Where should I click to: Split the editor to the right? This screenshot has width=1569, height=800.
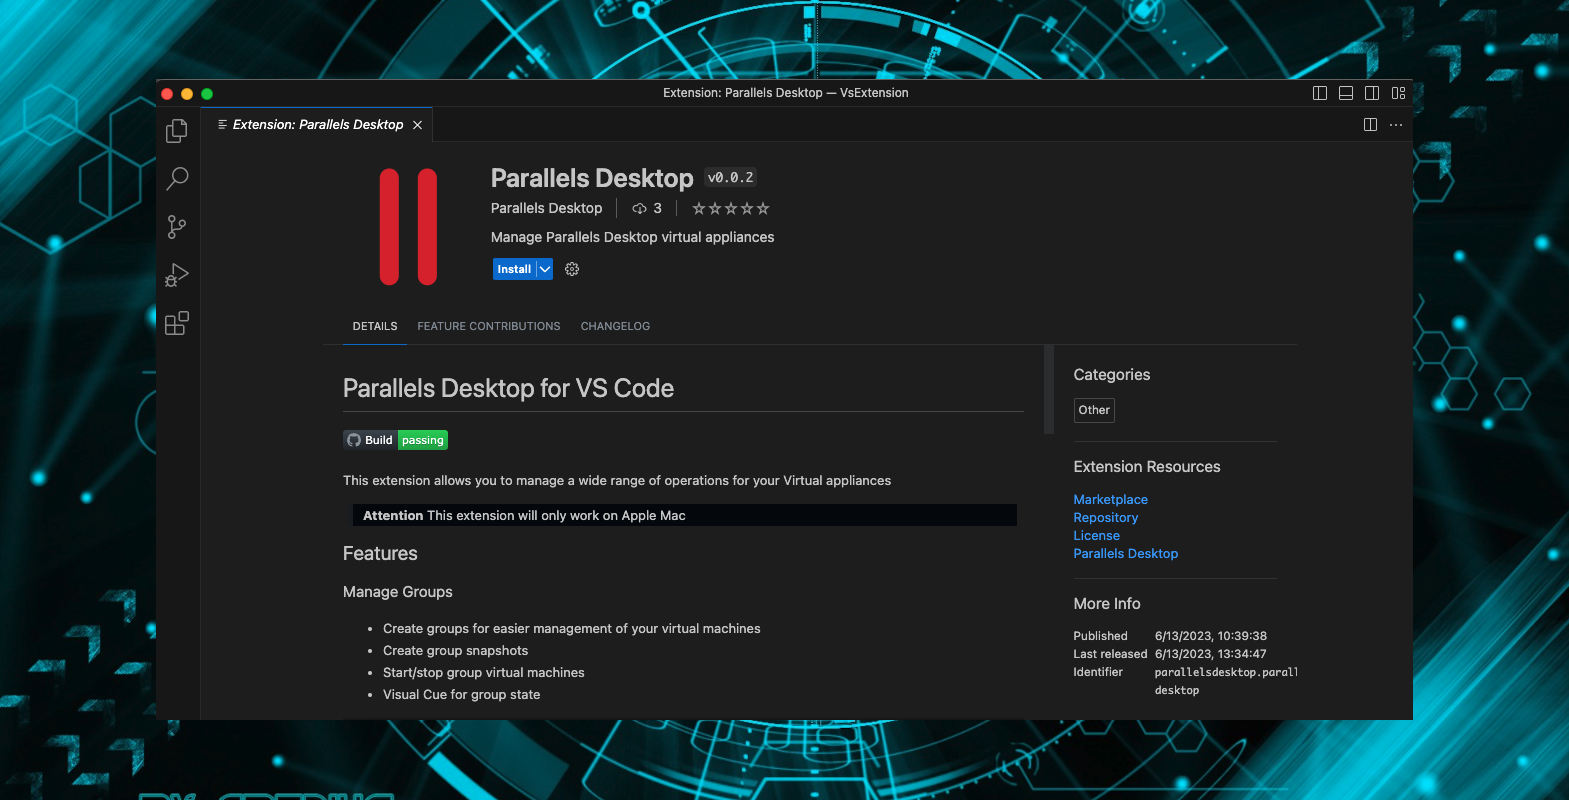1370,125
